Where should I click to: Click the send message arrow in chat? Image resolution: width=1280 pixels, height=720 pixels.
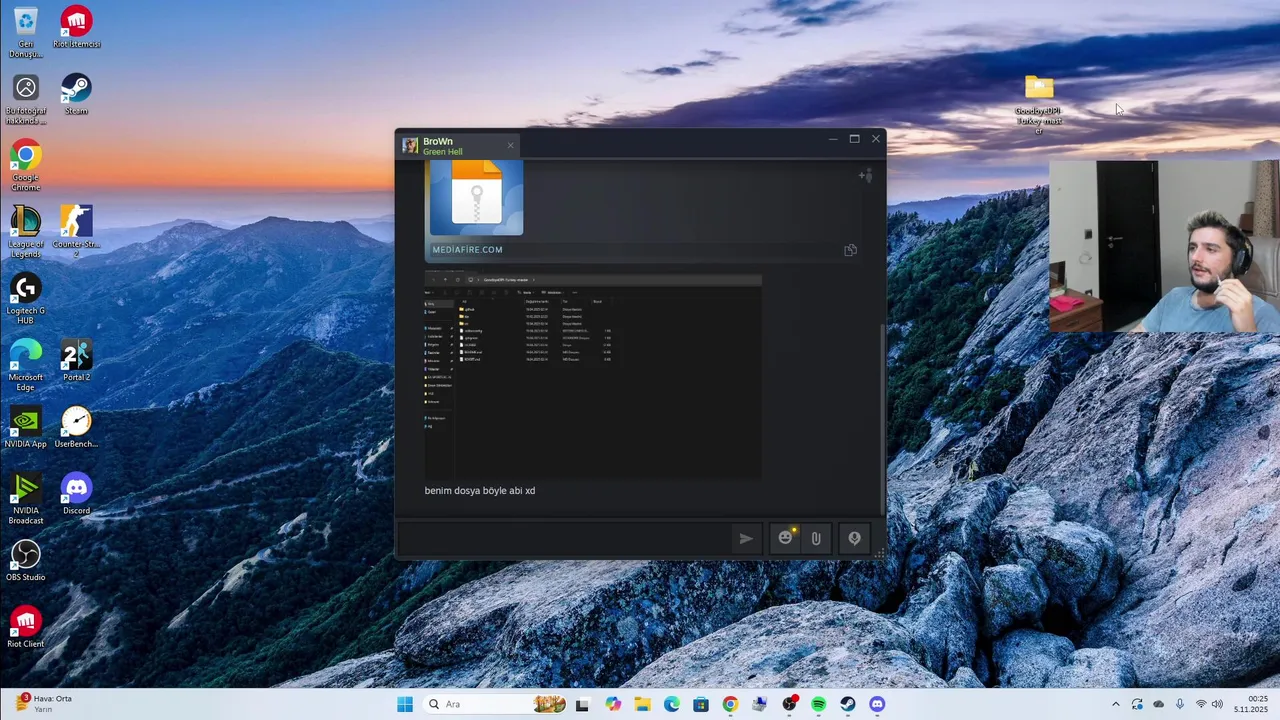coord(746,538)
